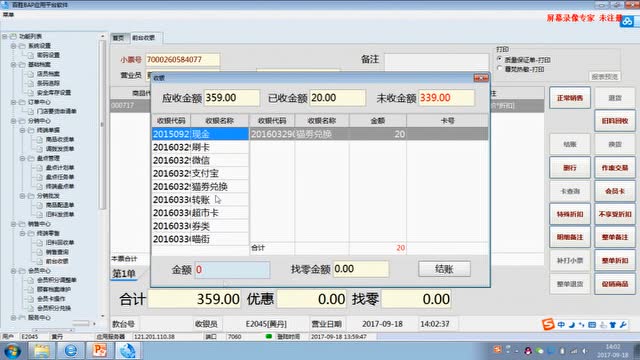Image resolution: width=640 pixels, height=360 pixels.
Task: Collapse the 系统设置 tree node
Action: coord(13,46)
